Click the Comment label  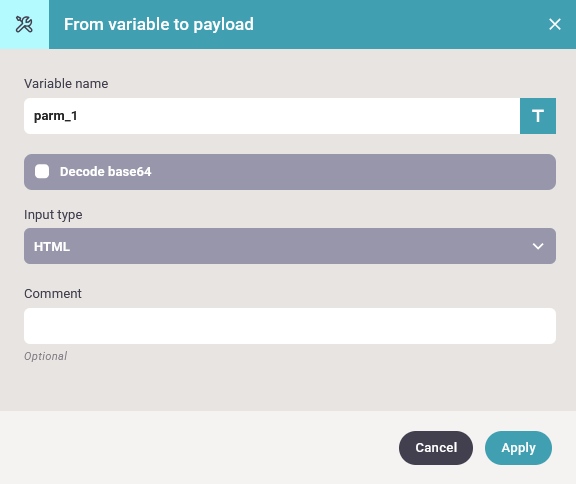click(x=53, y=294)
